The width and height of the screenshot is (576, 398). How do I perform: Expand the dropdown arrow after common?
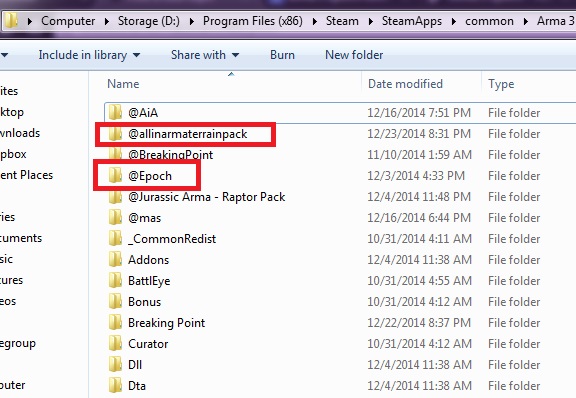(526, 21)
